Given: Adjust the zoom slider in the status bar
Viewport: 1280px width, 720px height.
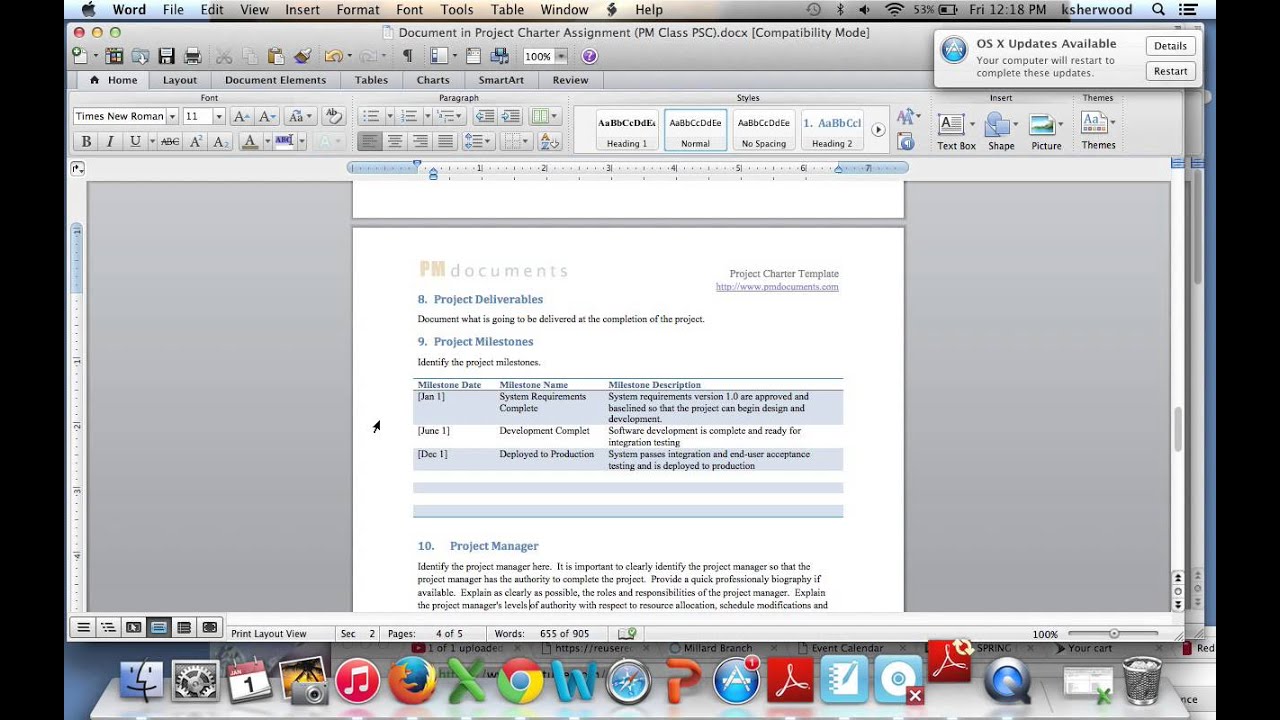Looking at the screenshot, I should tap(1113, 634).
